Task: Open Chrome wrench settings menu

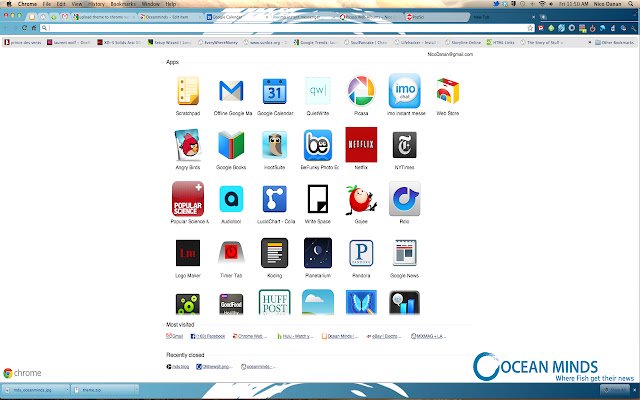Action: [633, 28]
